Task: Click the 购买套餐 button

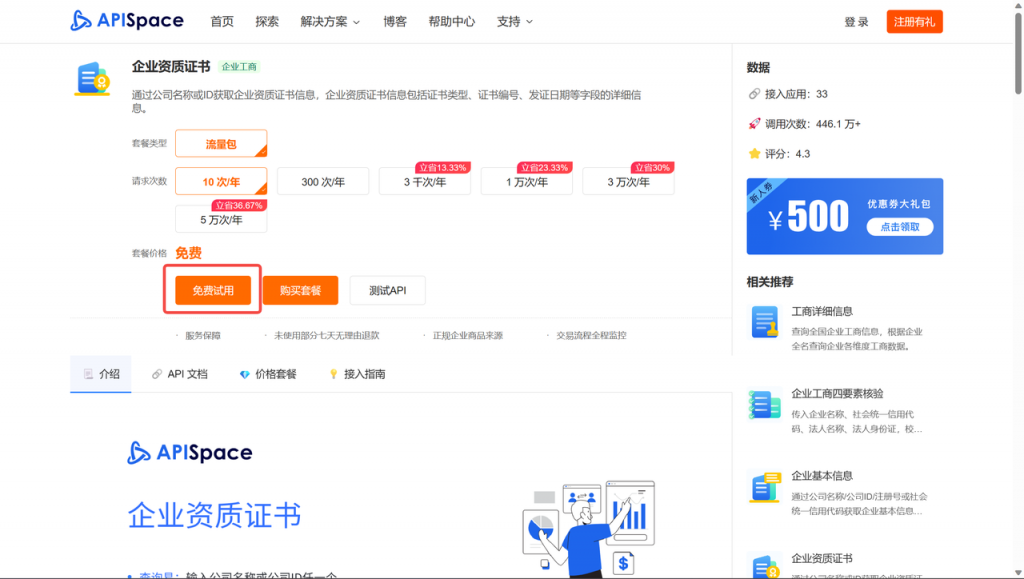Action: [x=300, y=290]
